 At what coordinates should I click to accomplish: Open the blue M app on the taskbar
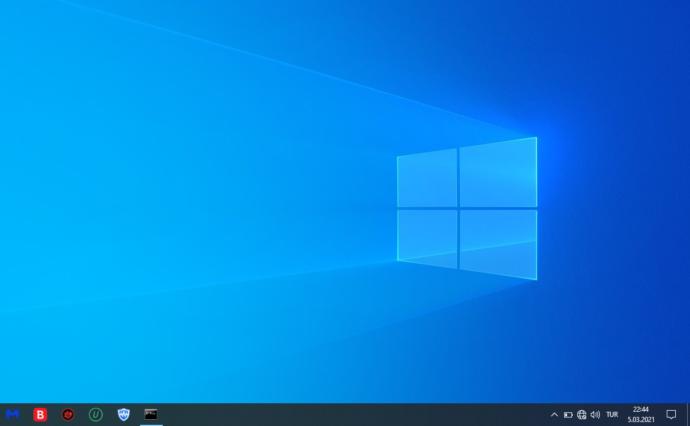pyautogui.click(x=12, y=415)
